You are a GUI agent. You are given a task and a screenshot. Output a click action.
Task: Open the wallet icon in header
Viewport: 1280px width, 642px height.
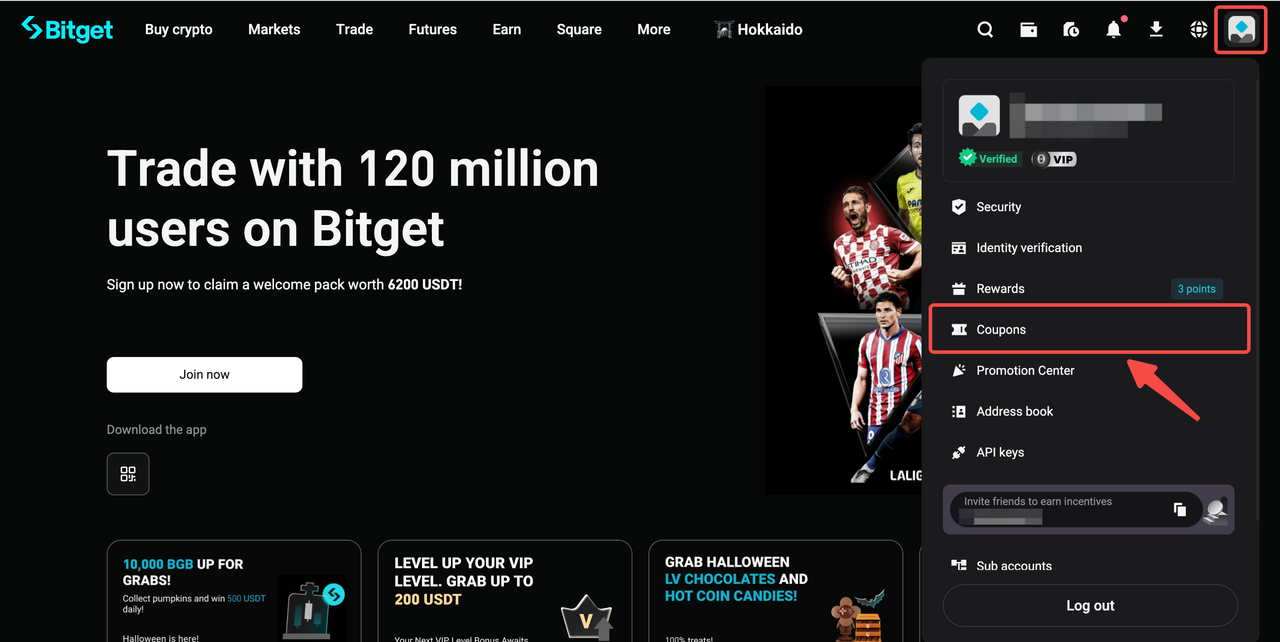coord(1028,30)
